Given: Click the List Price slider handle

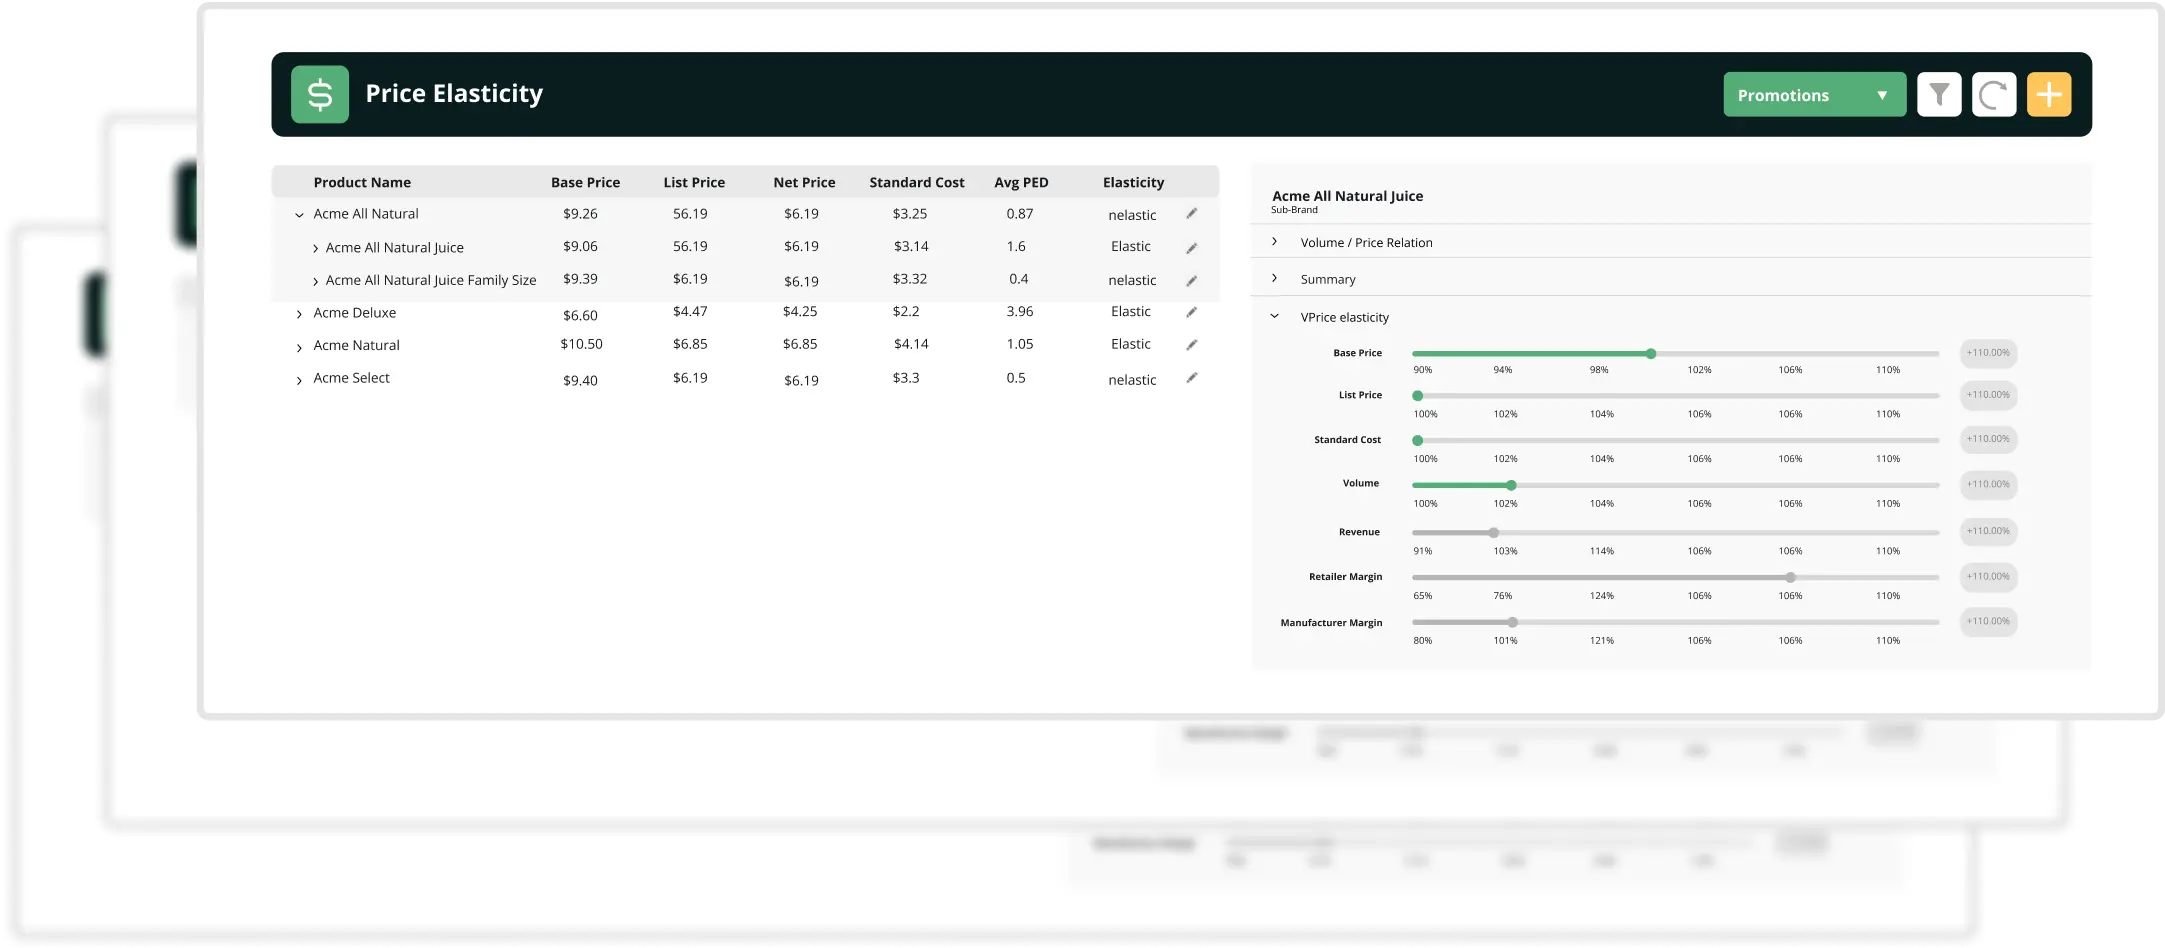Looking at the screenshot, I should tap(1418, 396).
